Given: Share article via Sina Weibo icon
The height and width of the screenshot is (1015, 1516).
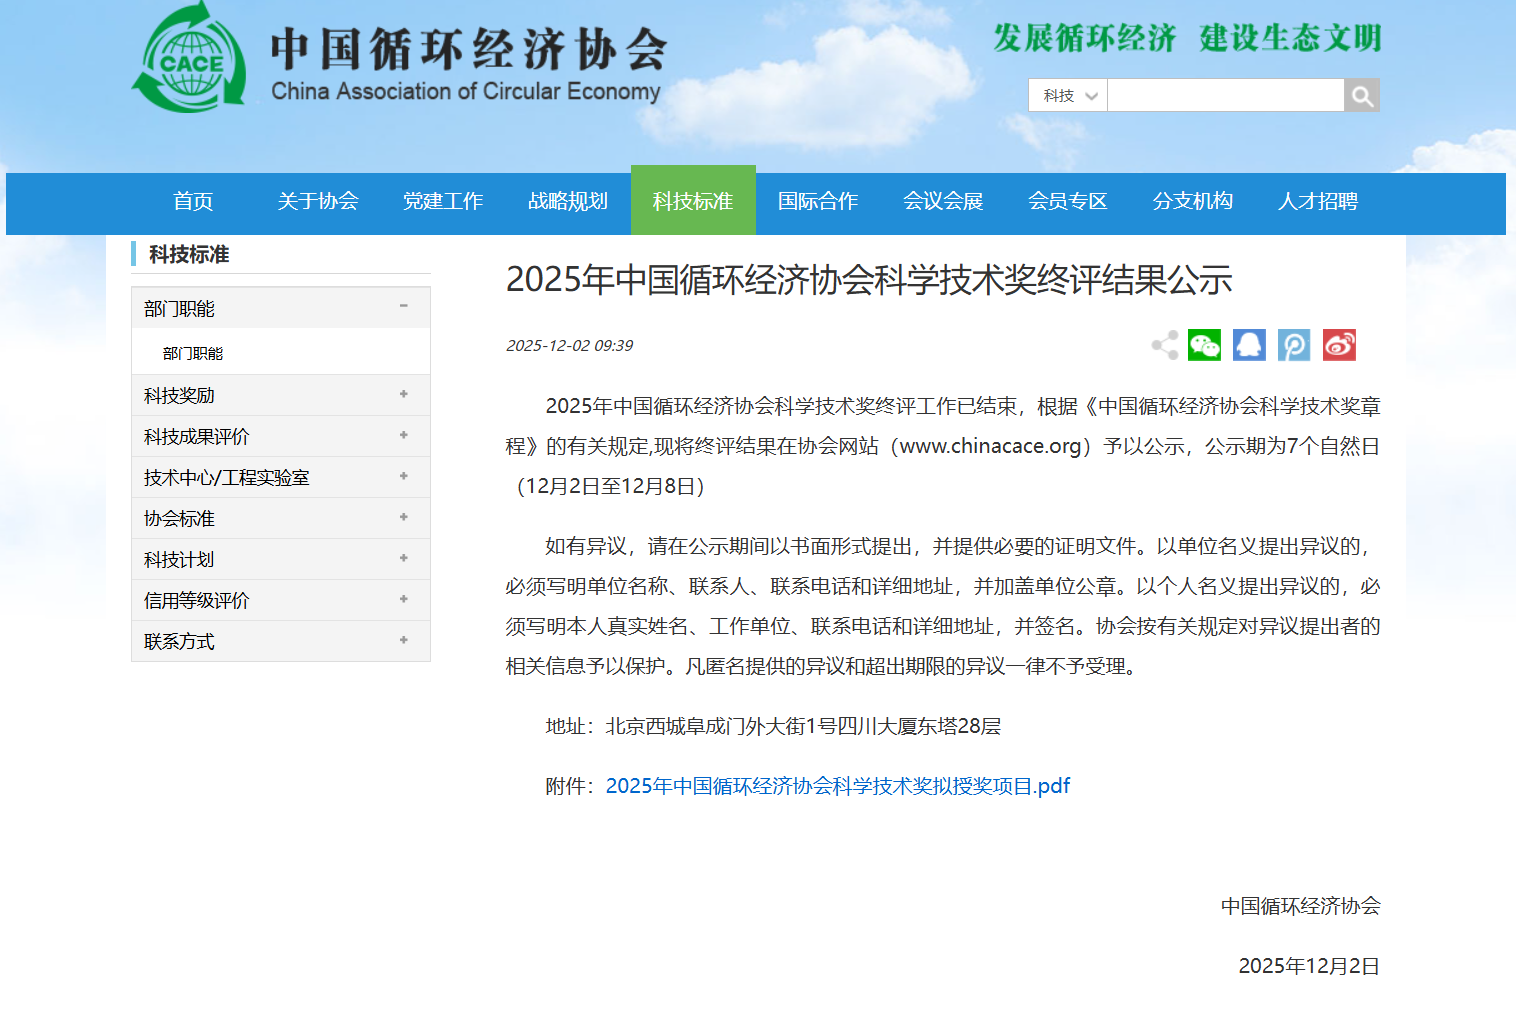Looking at the screenshot, I should pos(1339,345).
